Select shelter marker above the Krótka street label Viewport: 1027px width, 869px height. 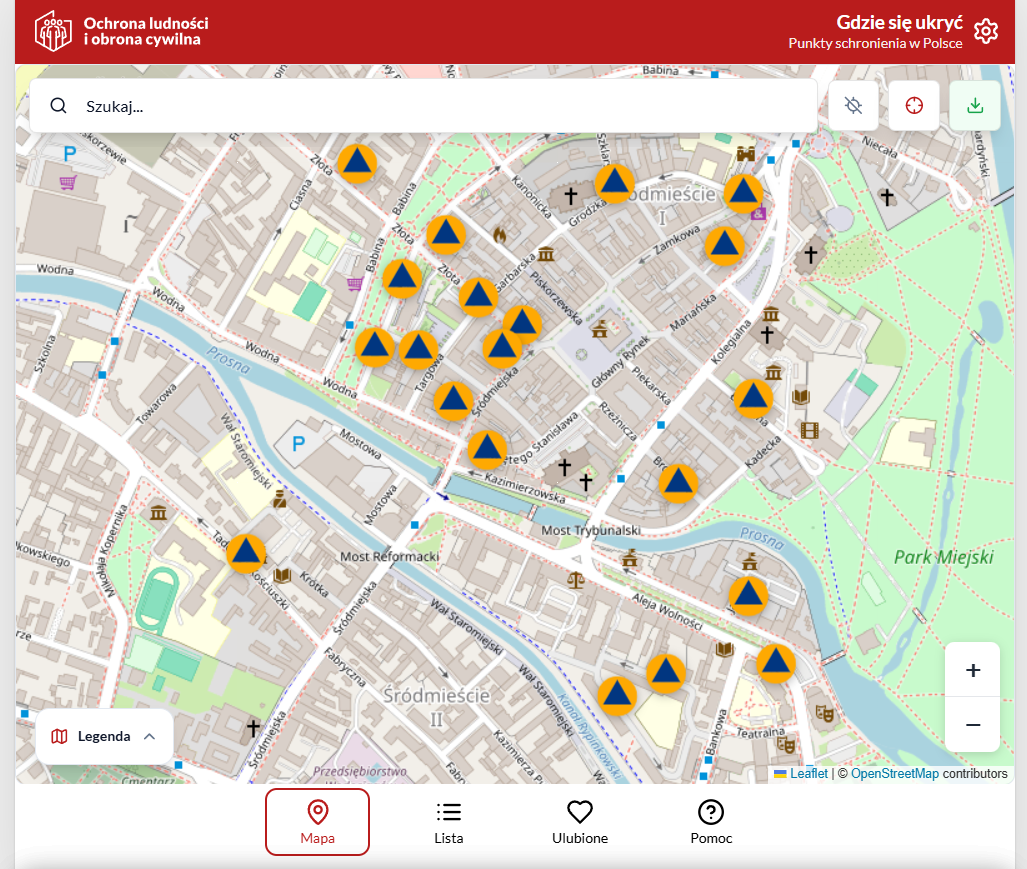246,553
